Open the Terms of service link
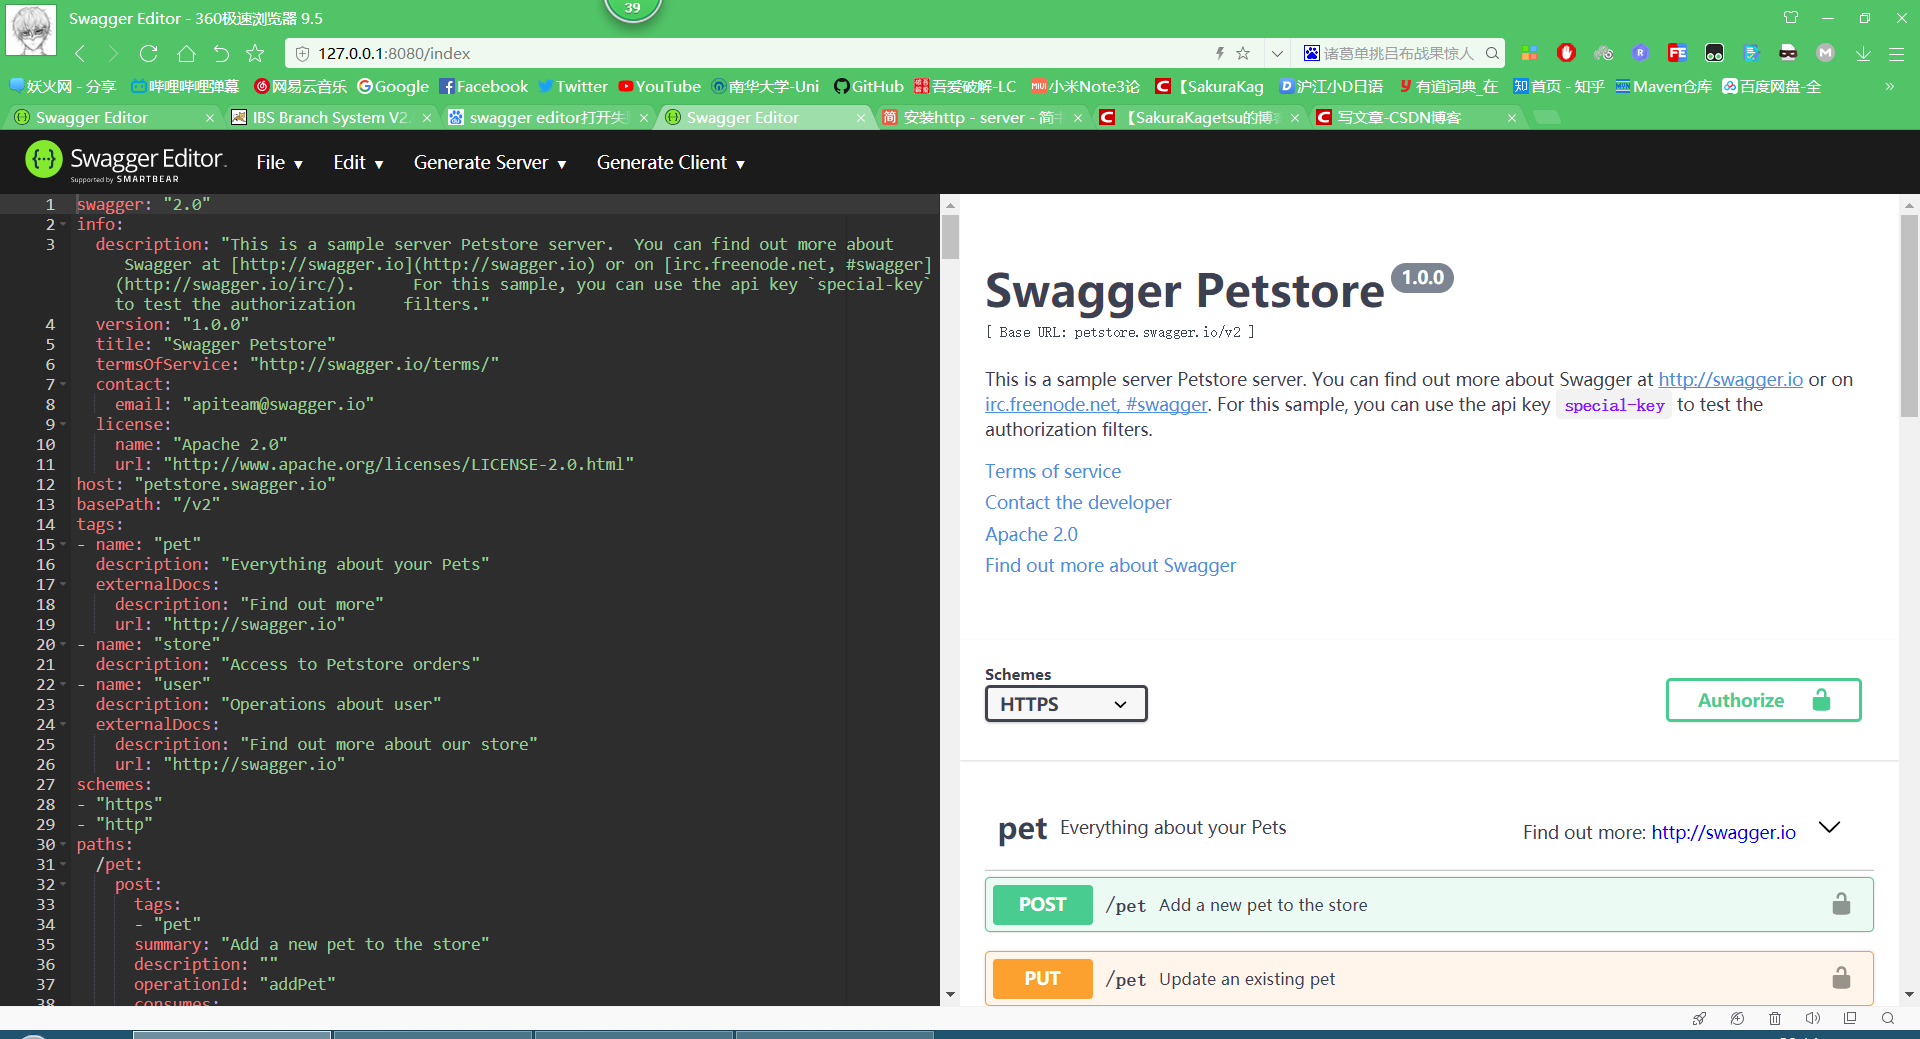The height and width of the screenshot is (1039, 1920). click(1052, 470)
